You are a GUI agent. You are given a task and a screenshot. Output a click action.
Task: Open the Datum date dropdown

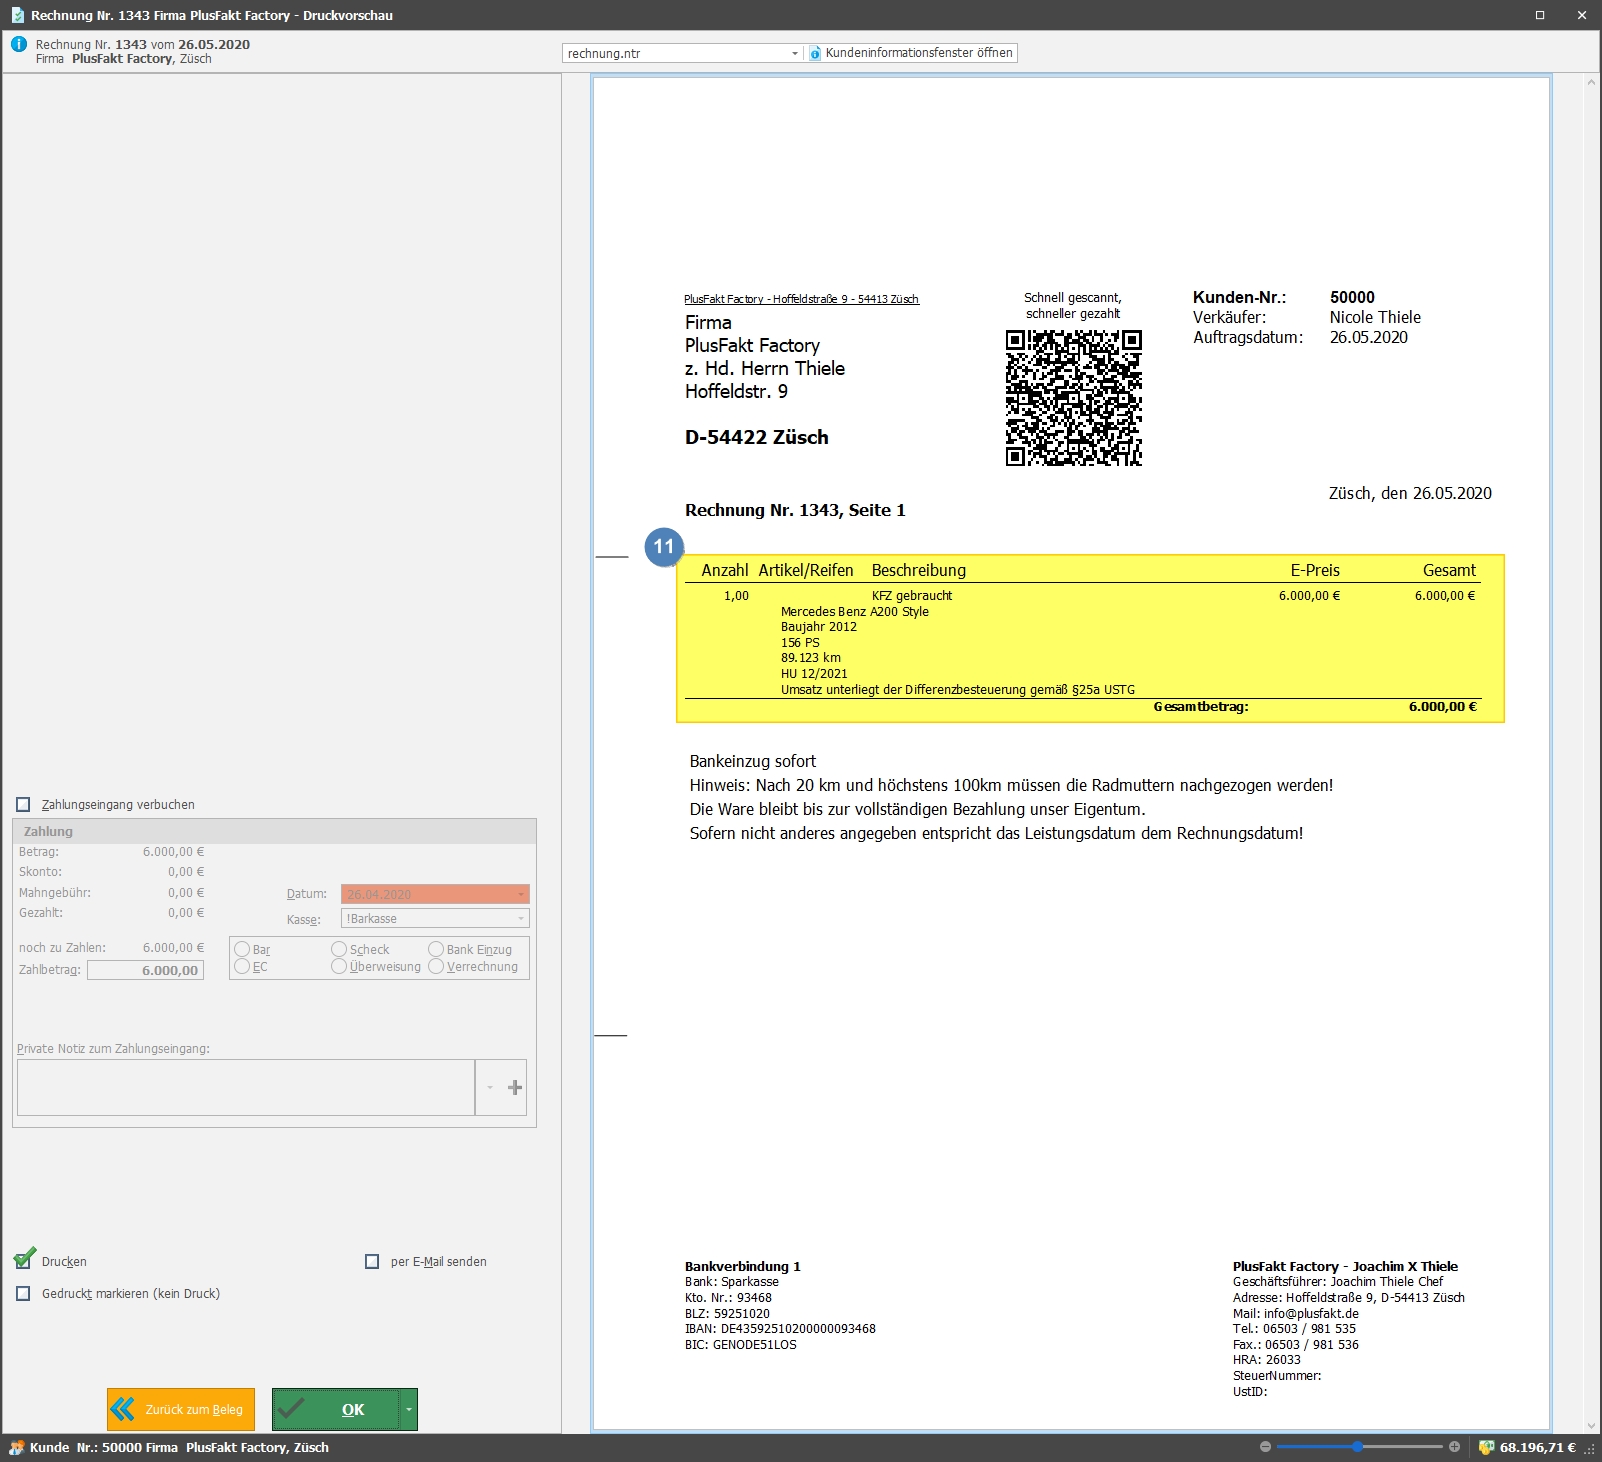pos(521,894)
